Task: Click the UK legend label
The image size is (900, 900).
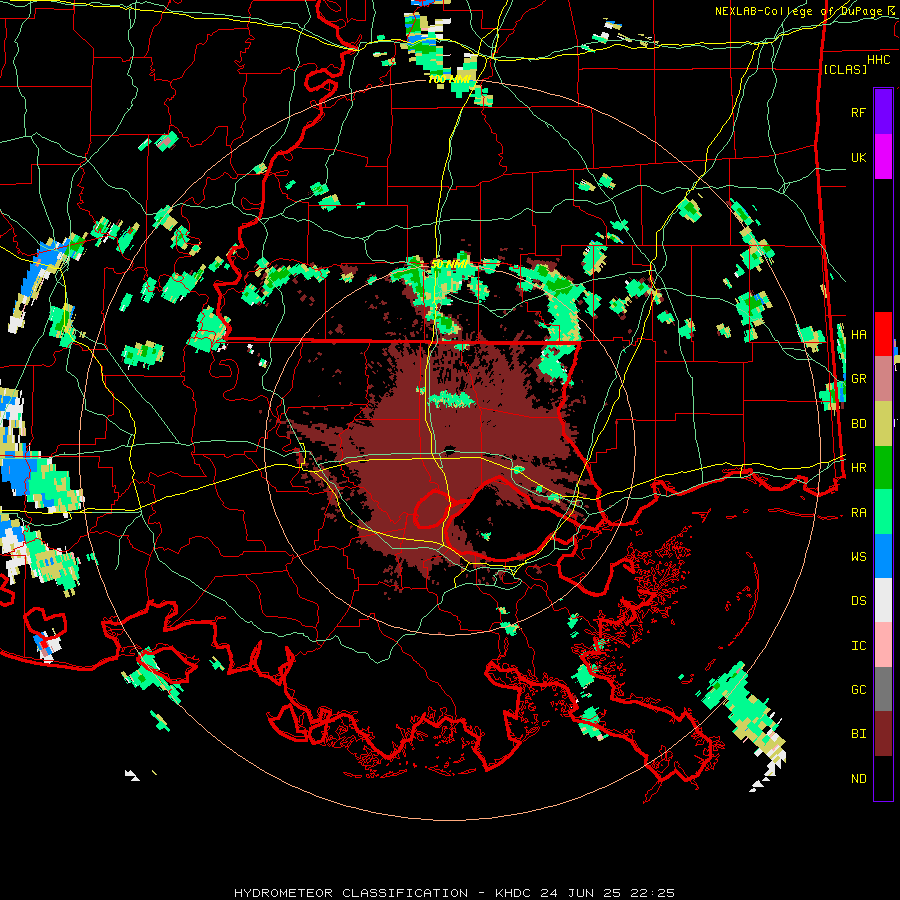Action: coord(858,157)
